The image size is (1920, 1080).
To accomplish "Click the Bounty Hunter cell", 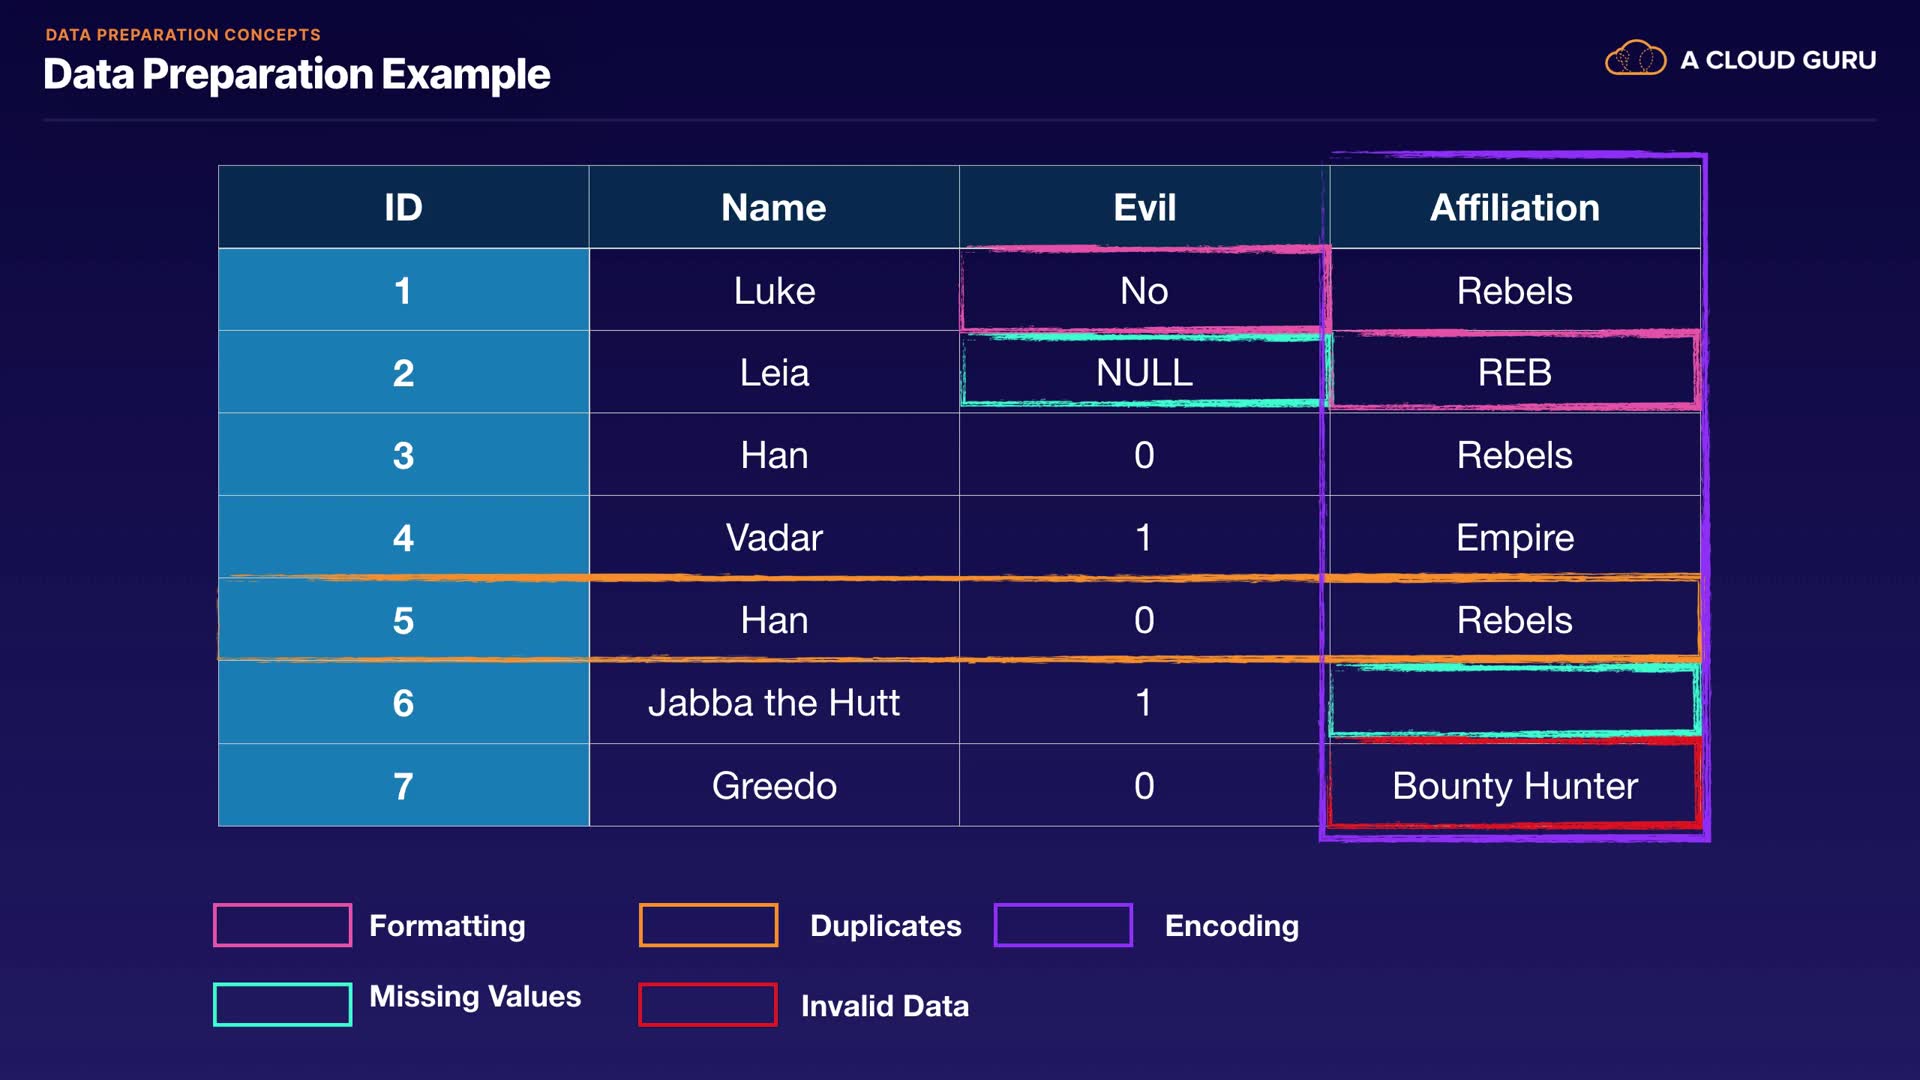I will click(x=1514, y=786).
